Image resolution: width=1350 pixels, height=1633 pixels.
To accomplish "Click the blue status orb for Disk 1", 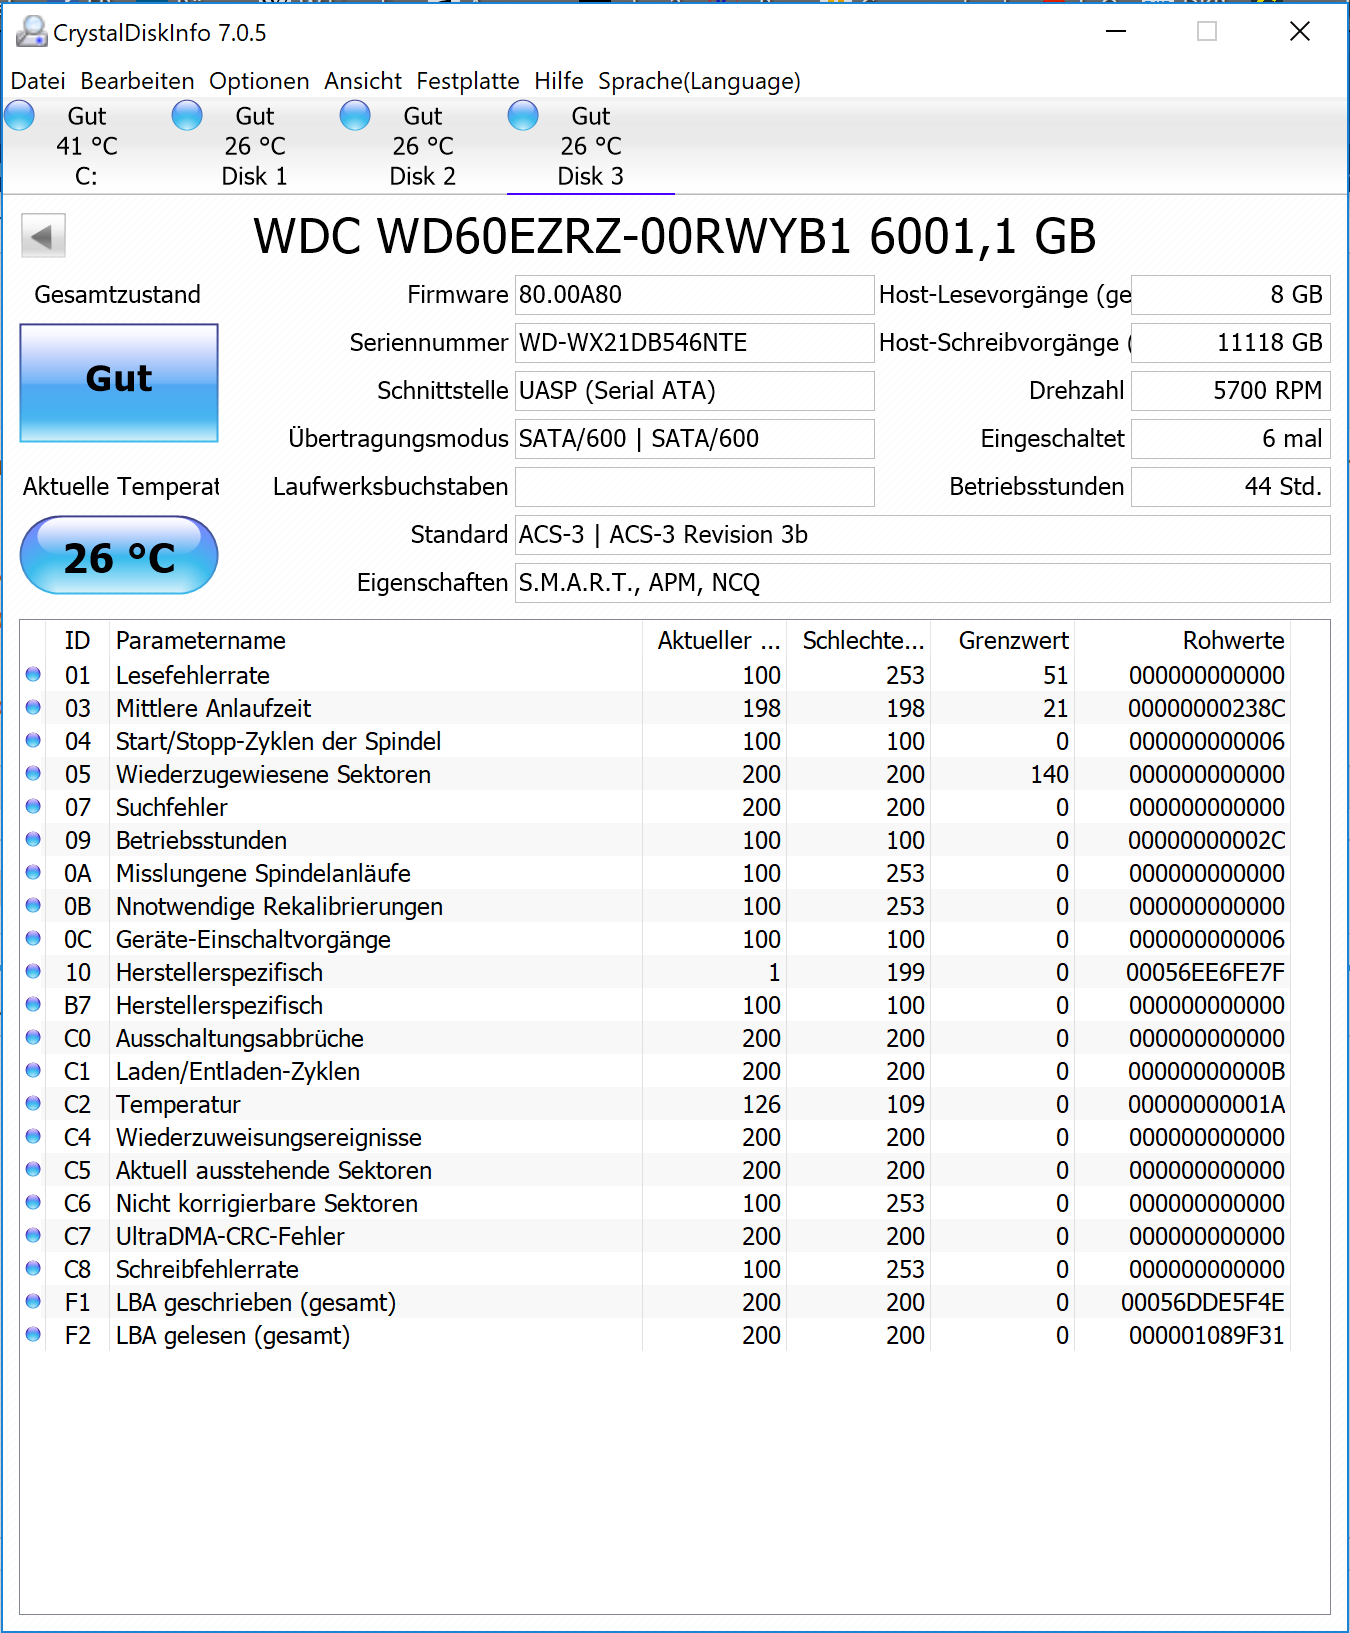I will pyautogui.click(x=187, y=116).
